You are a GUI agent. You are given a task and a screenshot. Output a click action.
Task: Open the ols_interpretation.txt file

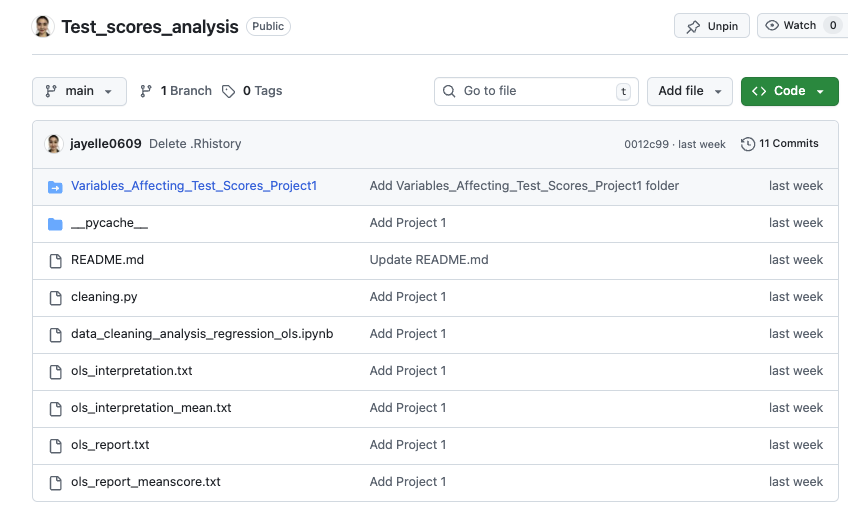pyautogui.click(x=131, y=371)
